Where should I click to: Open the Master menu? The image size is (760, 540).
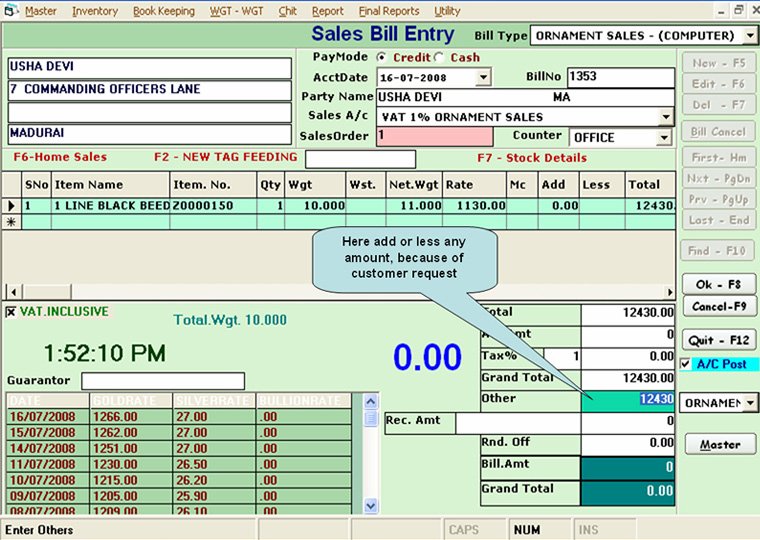[x=40, y=11]
